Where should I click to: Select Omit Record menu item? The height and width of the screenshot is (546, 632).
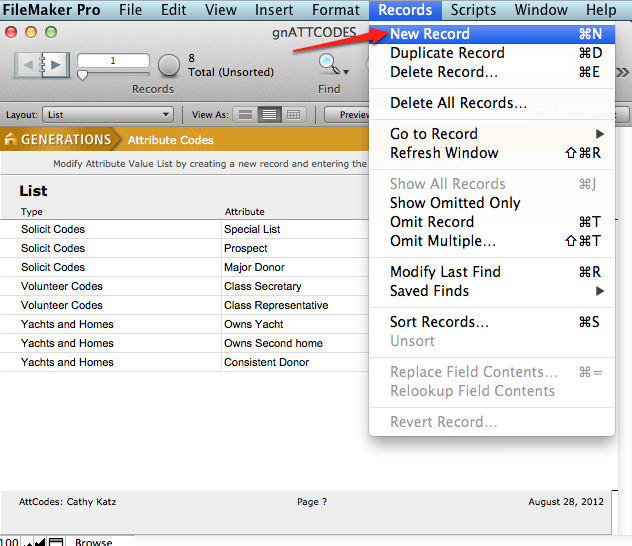pyautogui.click(x=492, y=222)
